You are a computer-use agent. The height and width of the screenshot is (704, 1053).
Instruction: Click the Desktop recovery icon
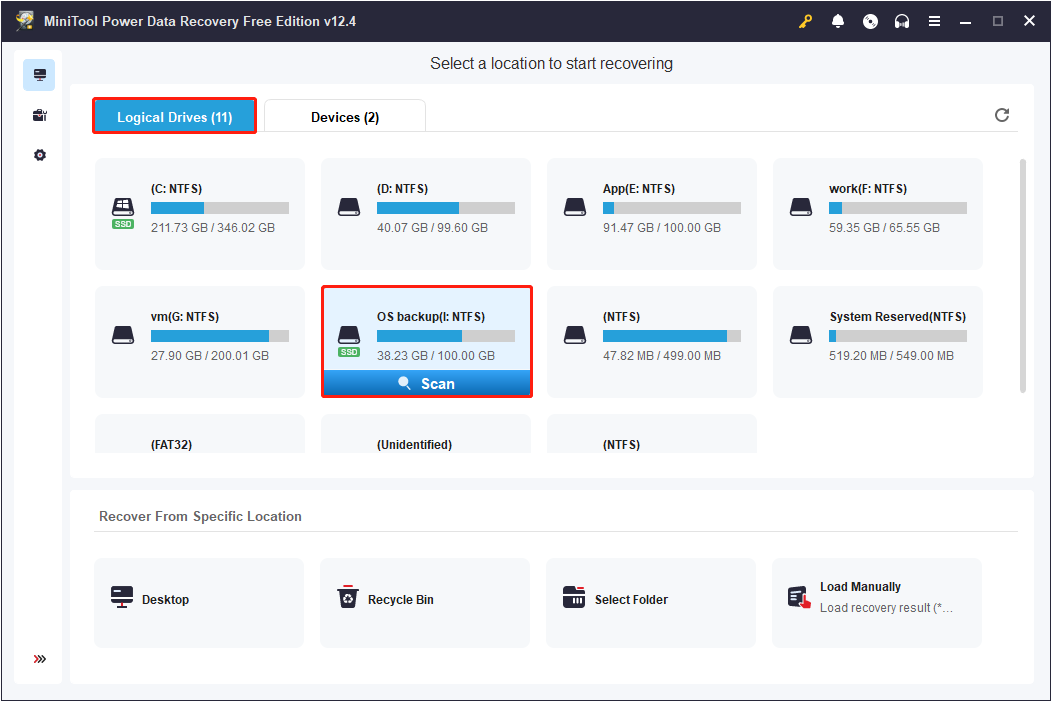(121, 596)
